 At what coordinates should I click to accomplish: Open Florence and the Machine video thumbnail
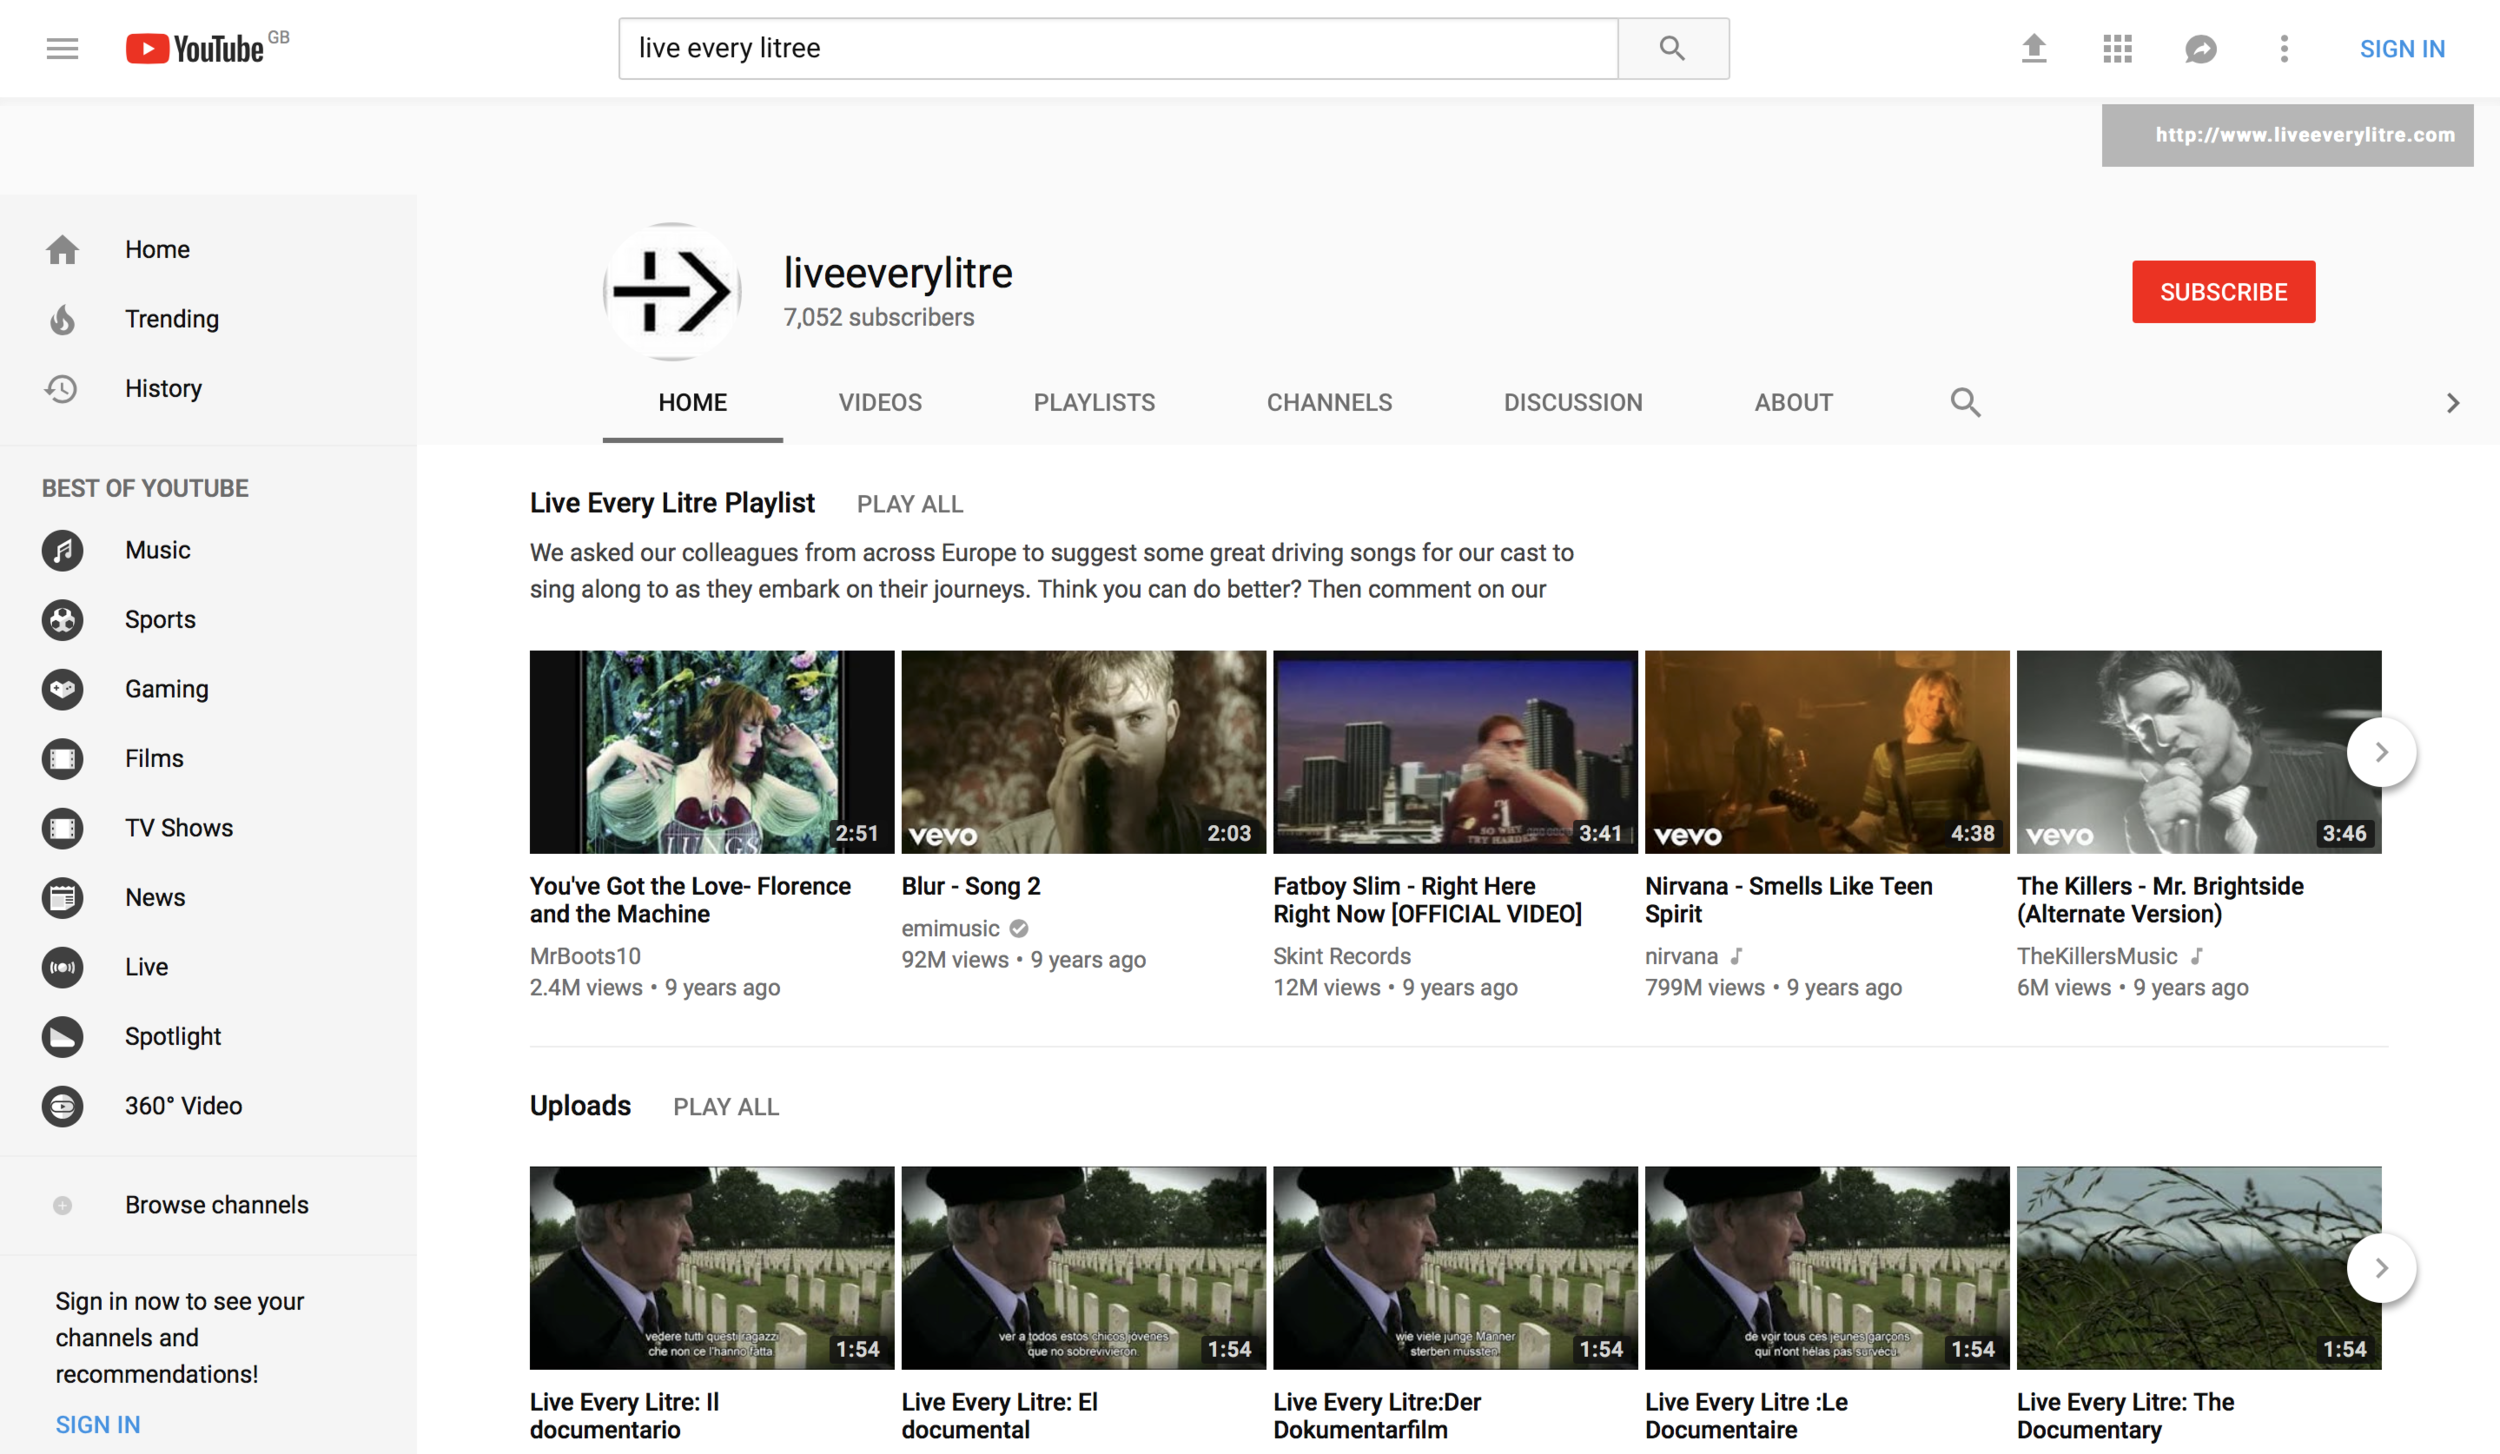click(x=712, y=752)
